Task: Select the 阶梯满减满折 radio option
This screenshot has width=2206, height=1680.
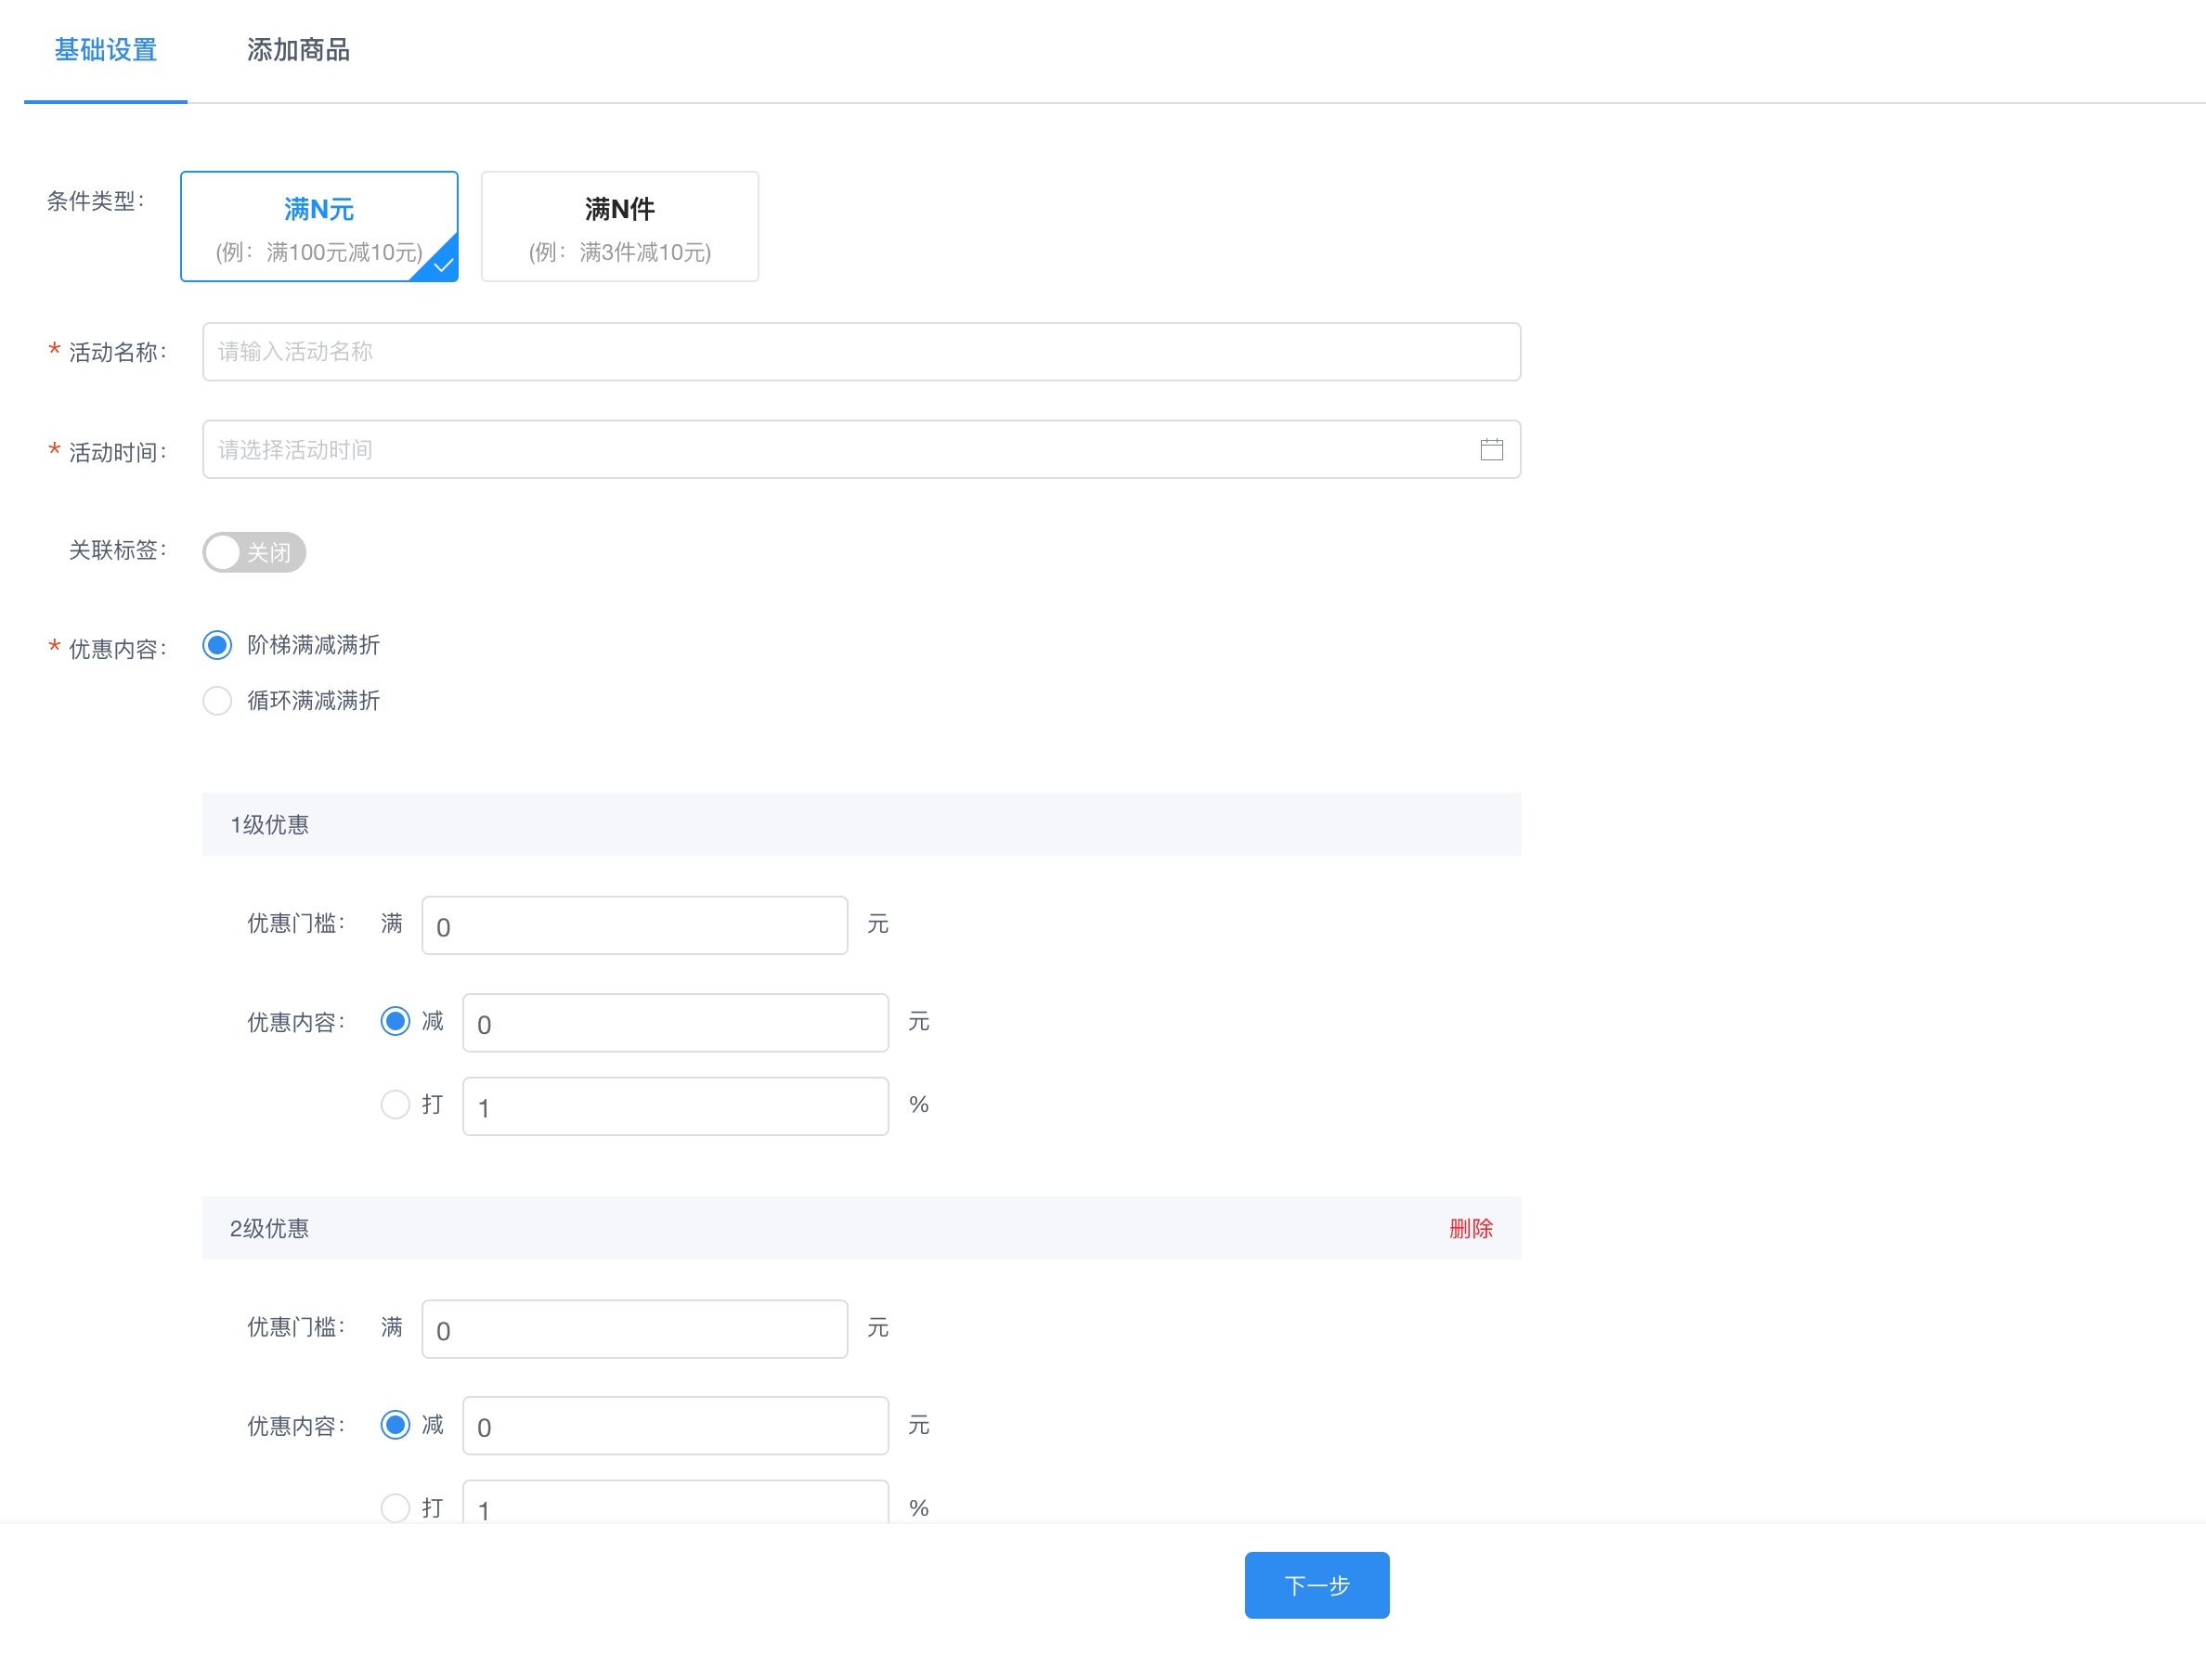Action: [x=218, y=645]
